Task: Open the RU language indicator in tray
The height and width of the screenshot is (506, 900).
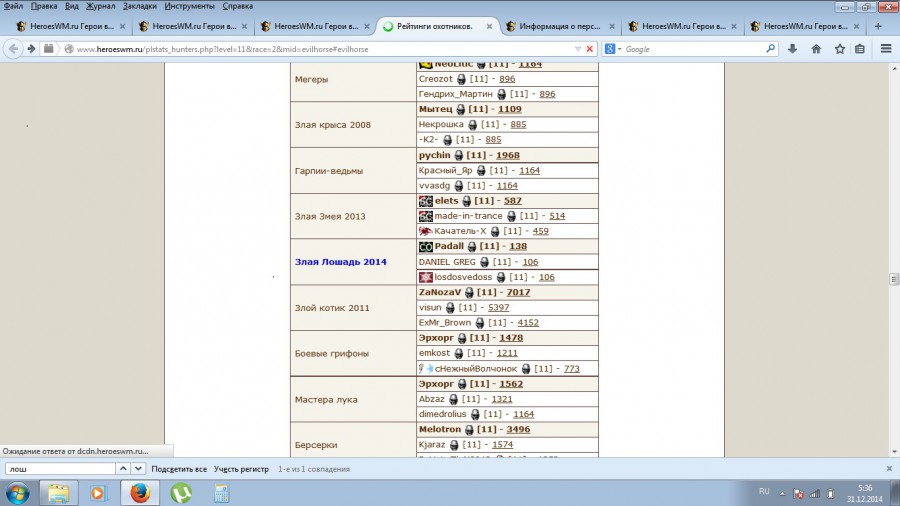Action: click(764, 492)
